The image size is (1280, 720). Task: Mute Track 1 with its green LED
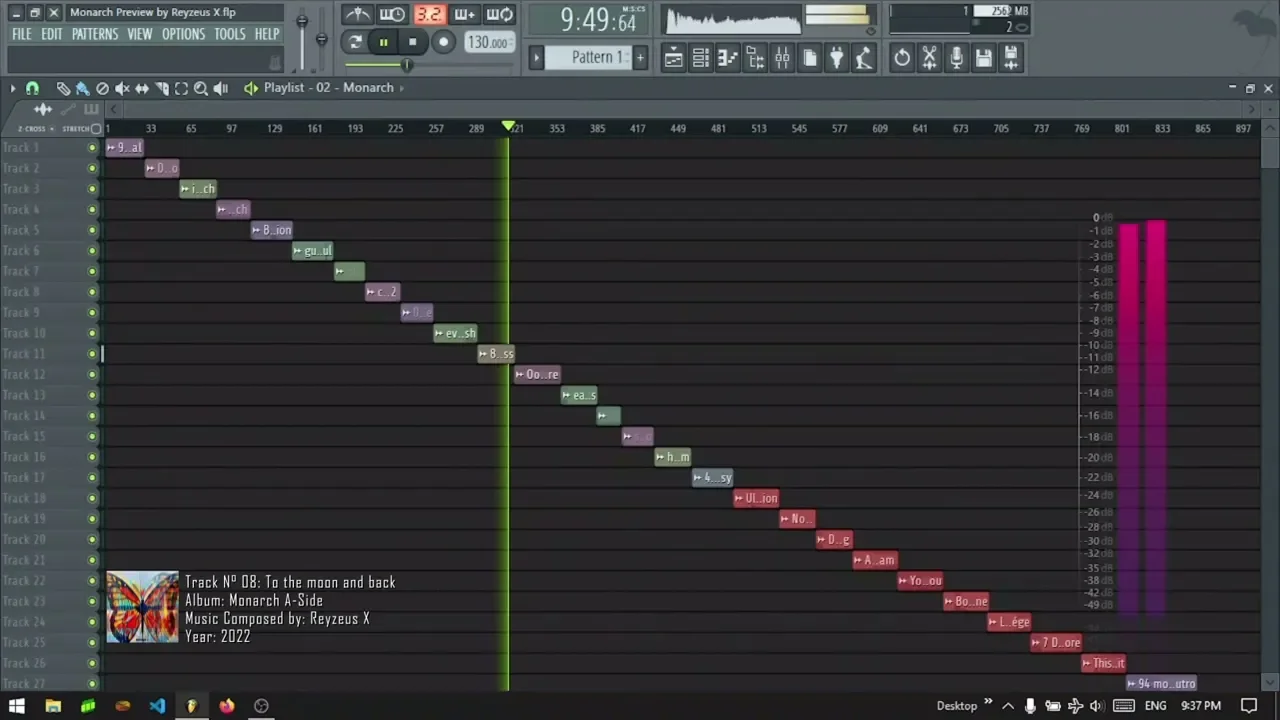pos(92,148)
